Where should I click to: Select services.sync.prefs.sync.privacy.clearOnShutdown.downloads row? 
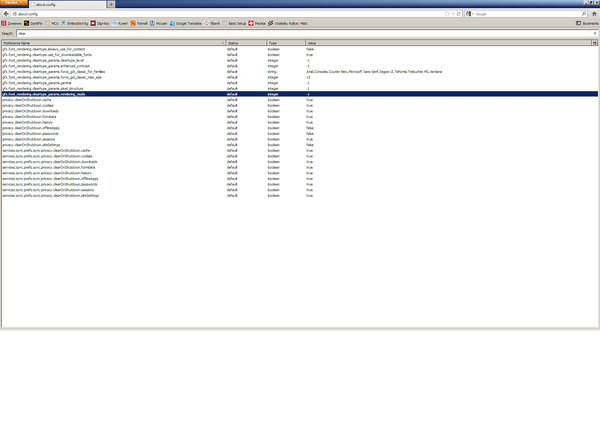click(x=300, y=162)
